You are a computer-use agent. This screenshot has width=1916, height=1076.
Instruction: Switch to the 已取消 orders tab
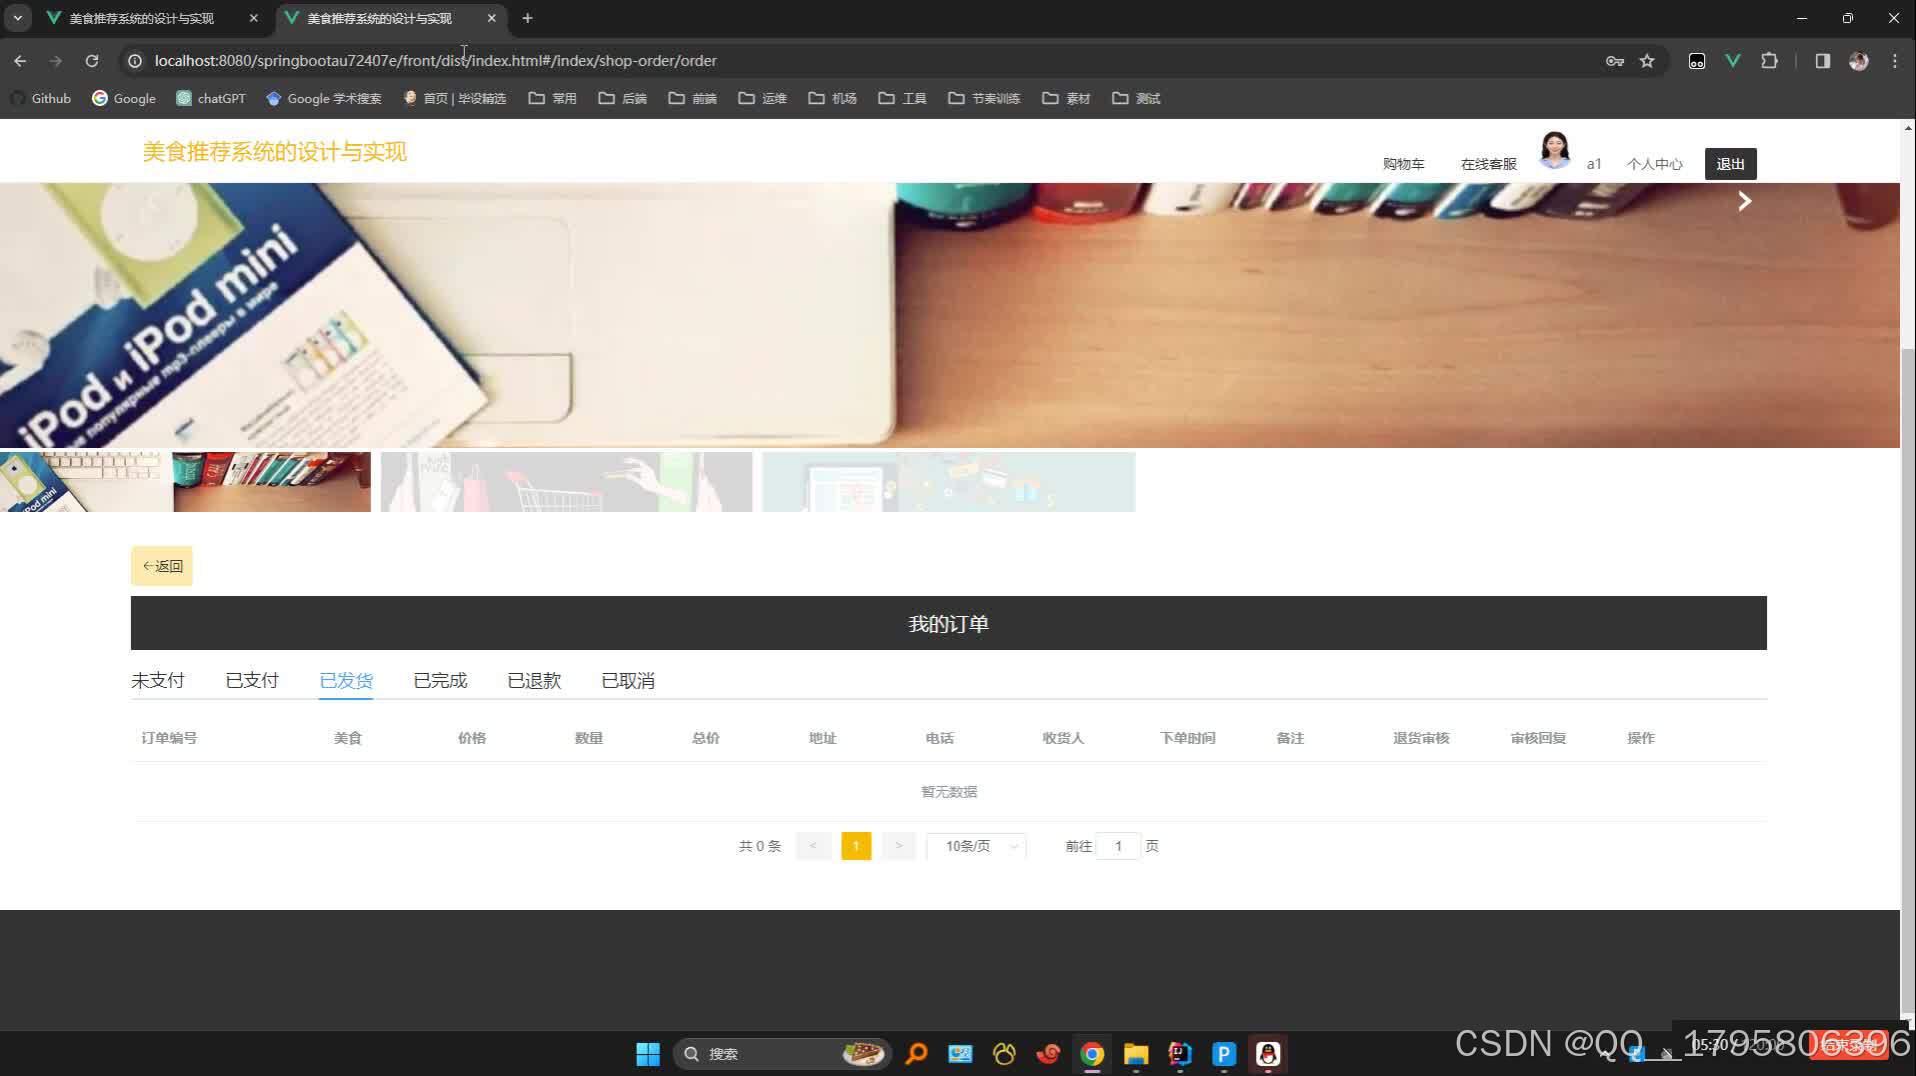click(x=628, y=681)
